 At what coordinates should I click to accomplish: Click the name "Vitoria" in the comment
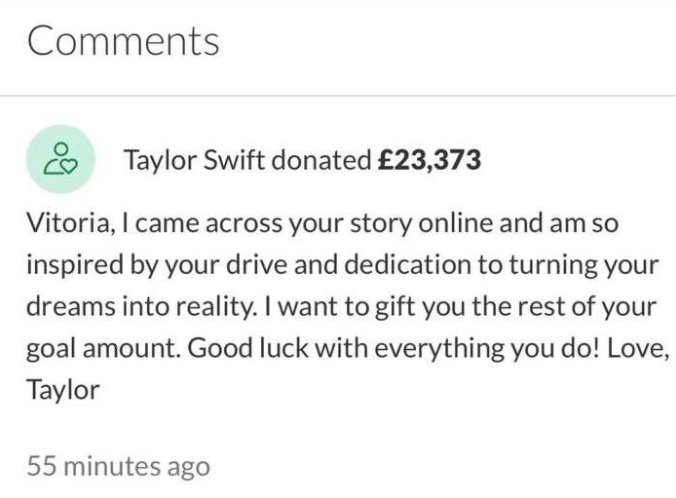pyautogui.click(x=63, y=224)
